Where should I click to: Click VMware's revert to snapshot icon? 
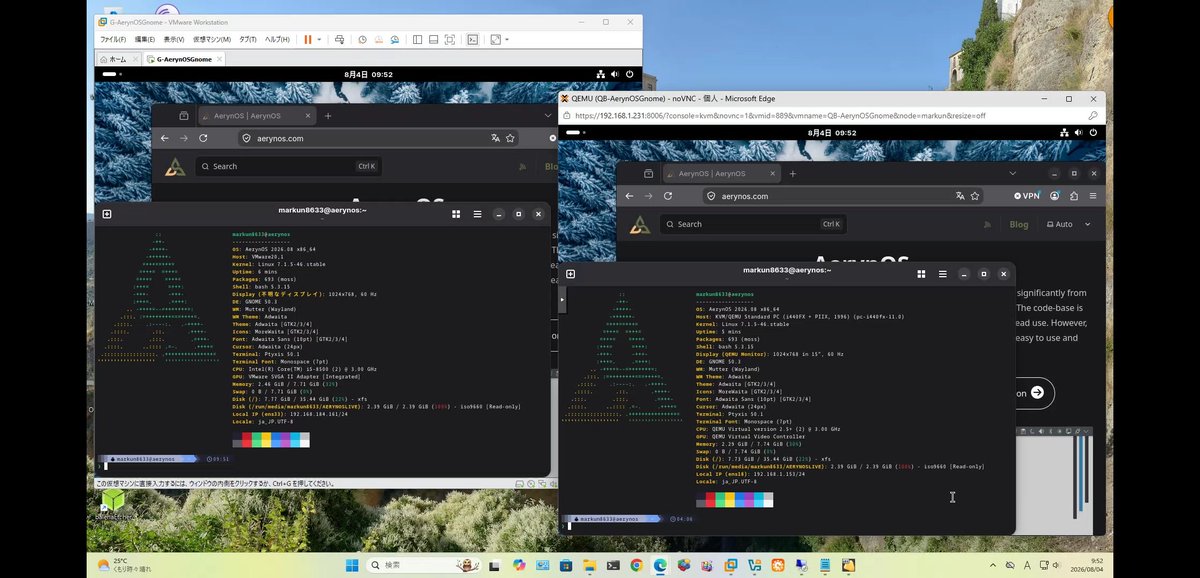(378, 39)
